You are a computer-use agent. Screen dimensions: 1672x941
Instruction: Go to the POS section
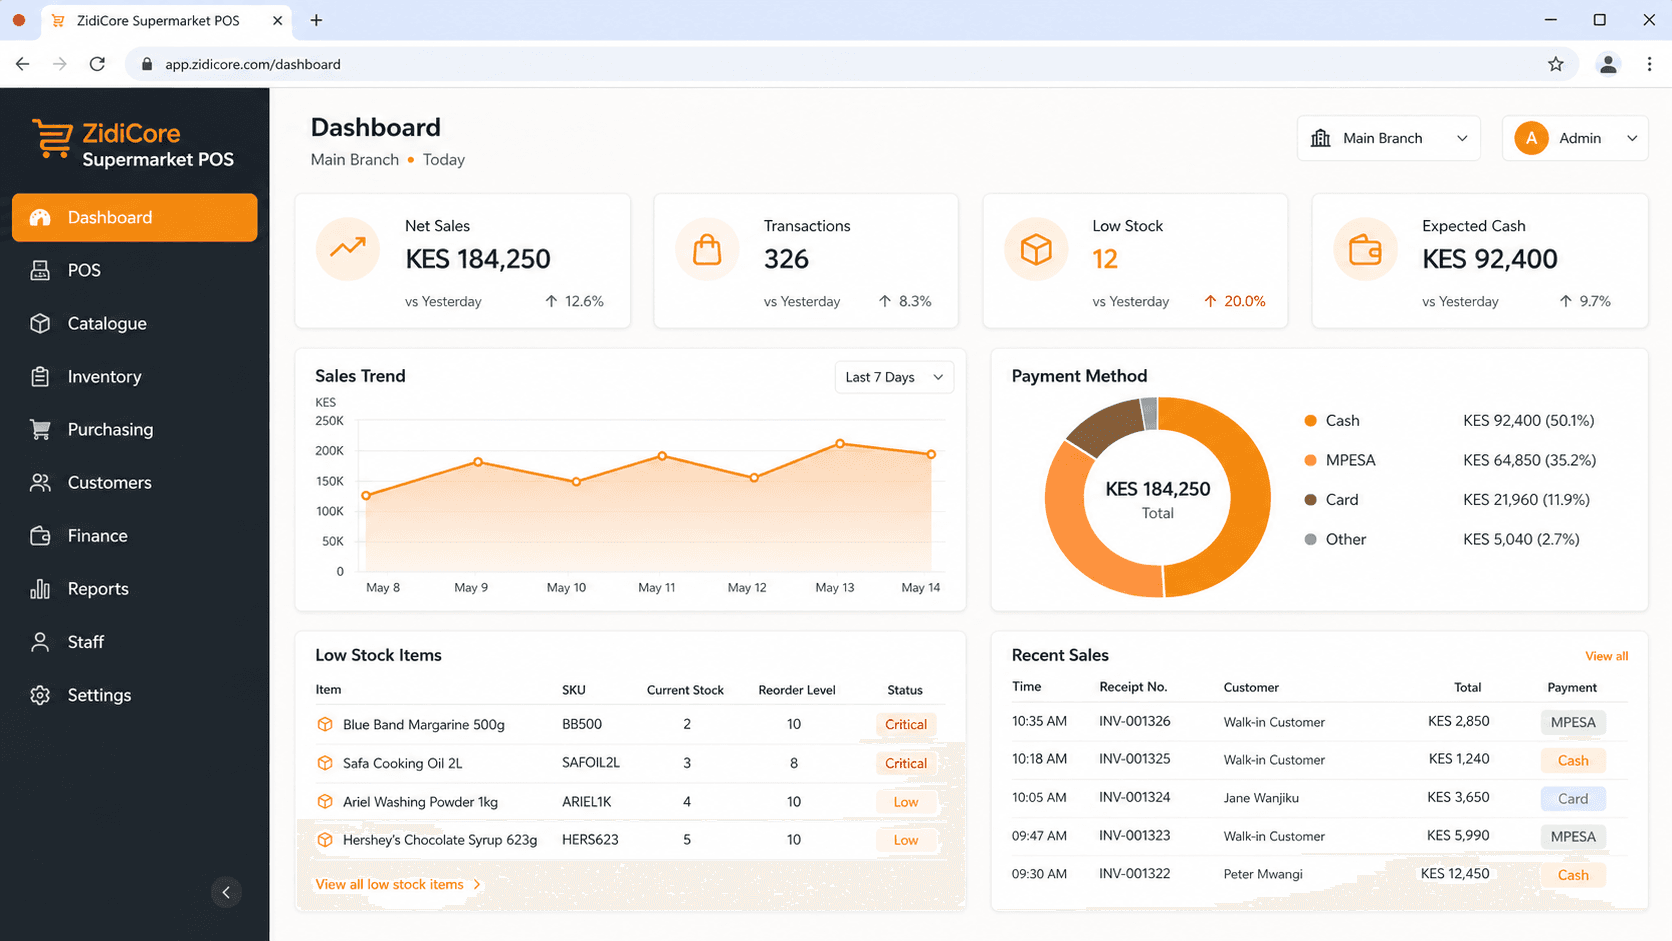point(134,270)
